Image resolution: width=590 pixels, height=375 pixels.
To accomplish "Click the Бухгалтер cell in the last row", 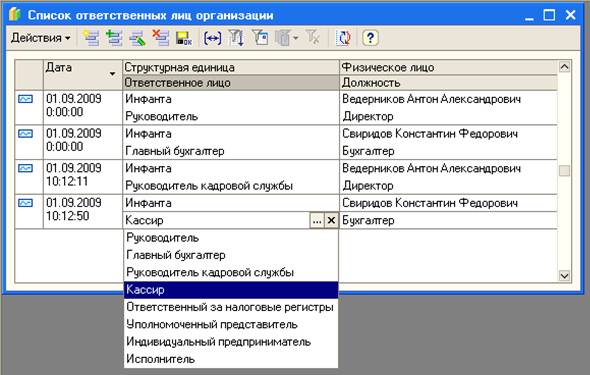I will point(448,220).
